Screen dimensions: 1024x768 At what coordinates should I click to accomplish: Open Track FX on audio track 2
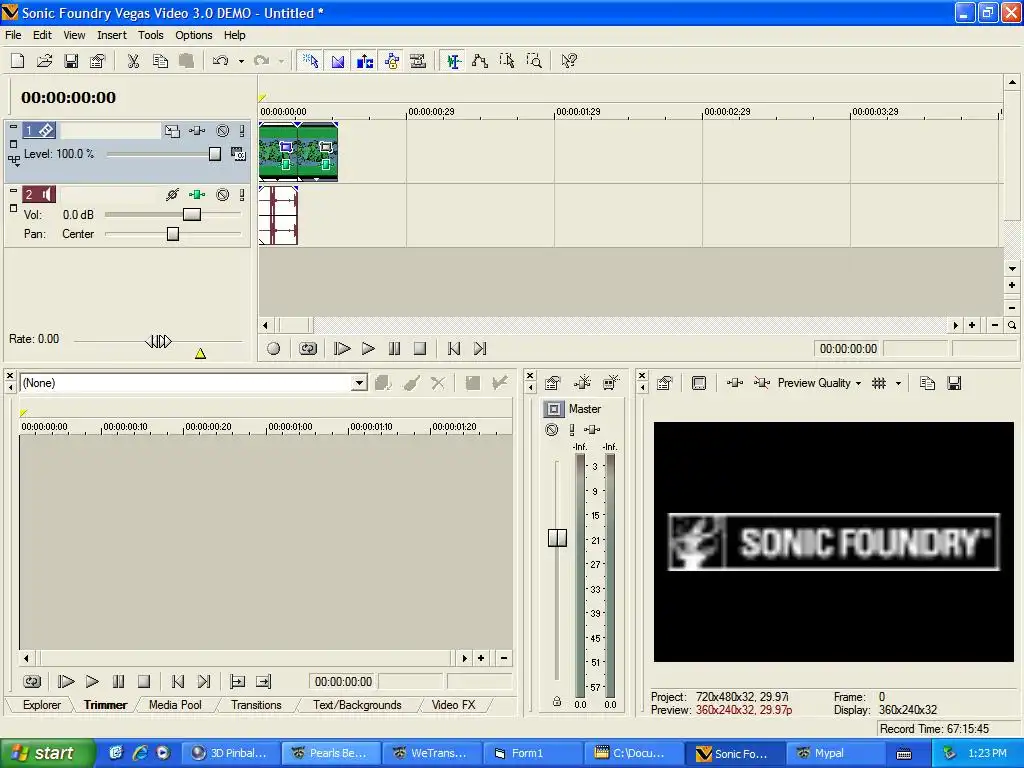(197, 195)
